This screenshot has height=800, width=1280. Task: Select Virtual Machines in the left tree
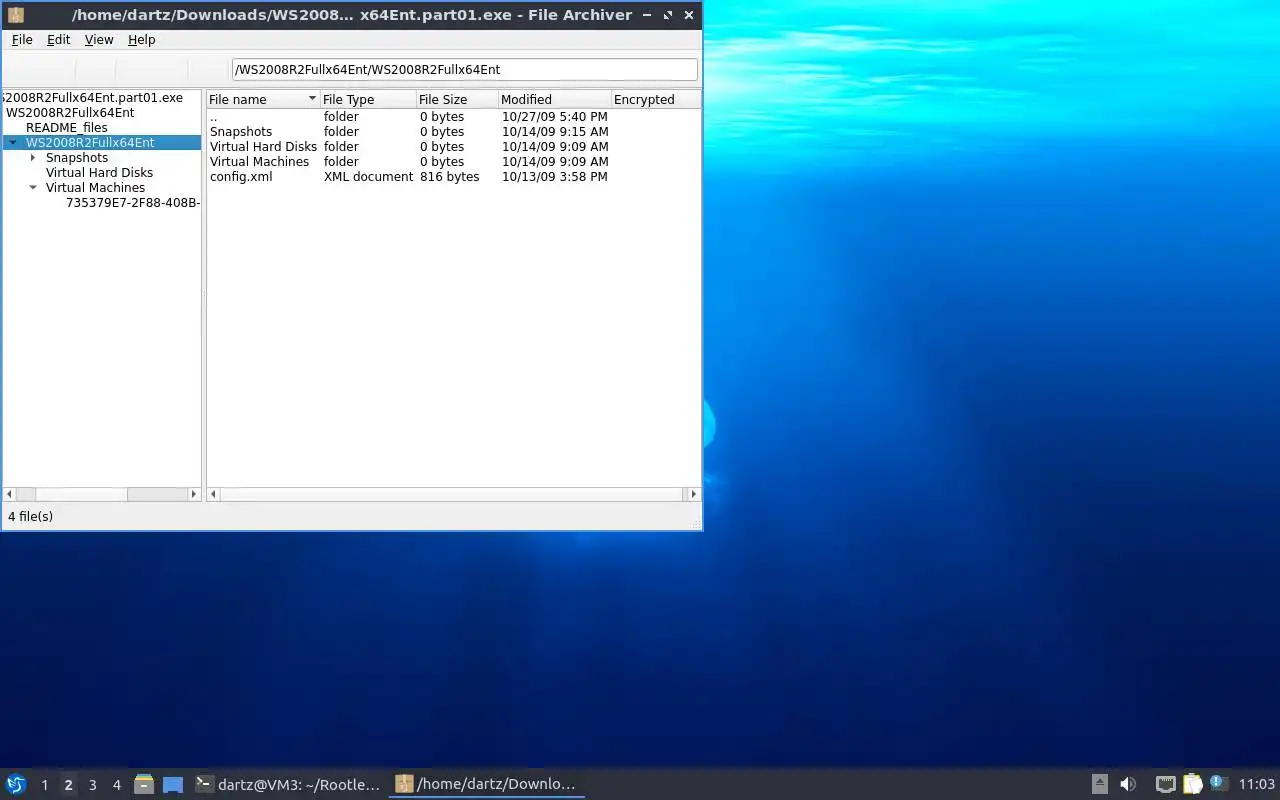95,188
